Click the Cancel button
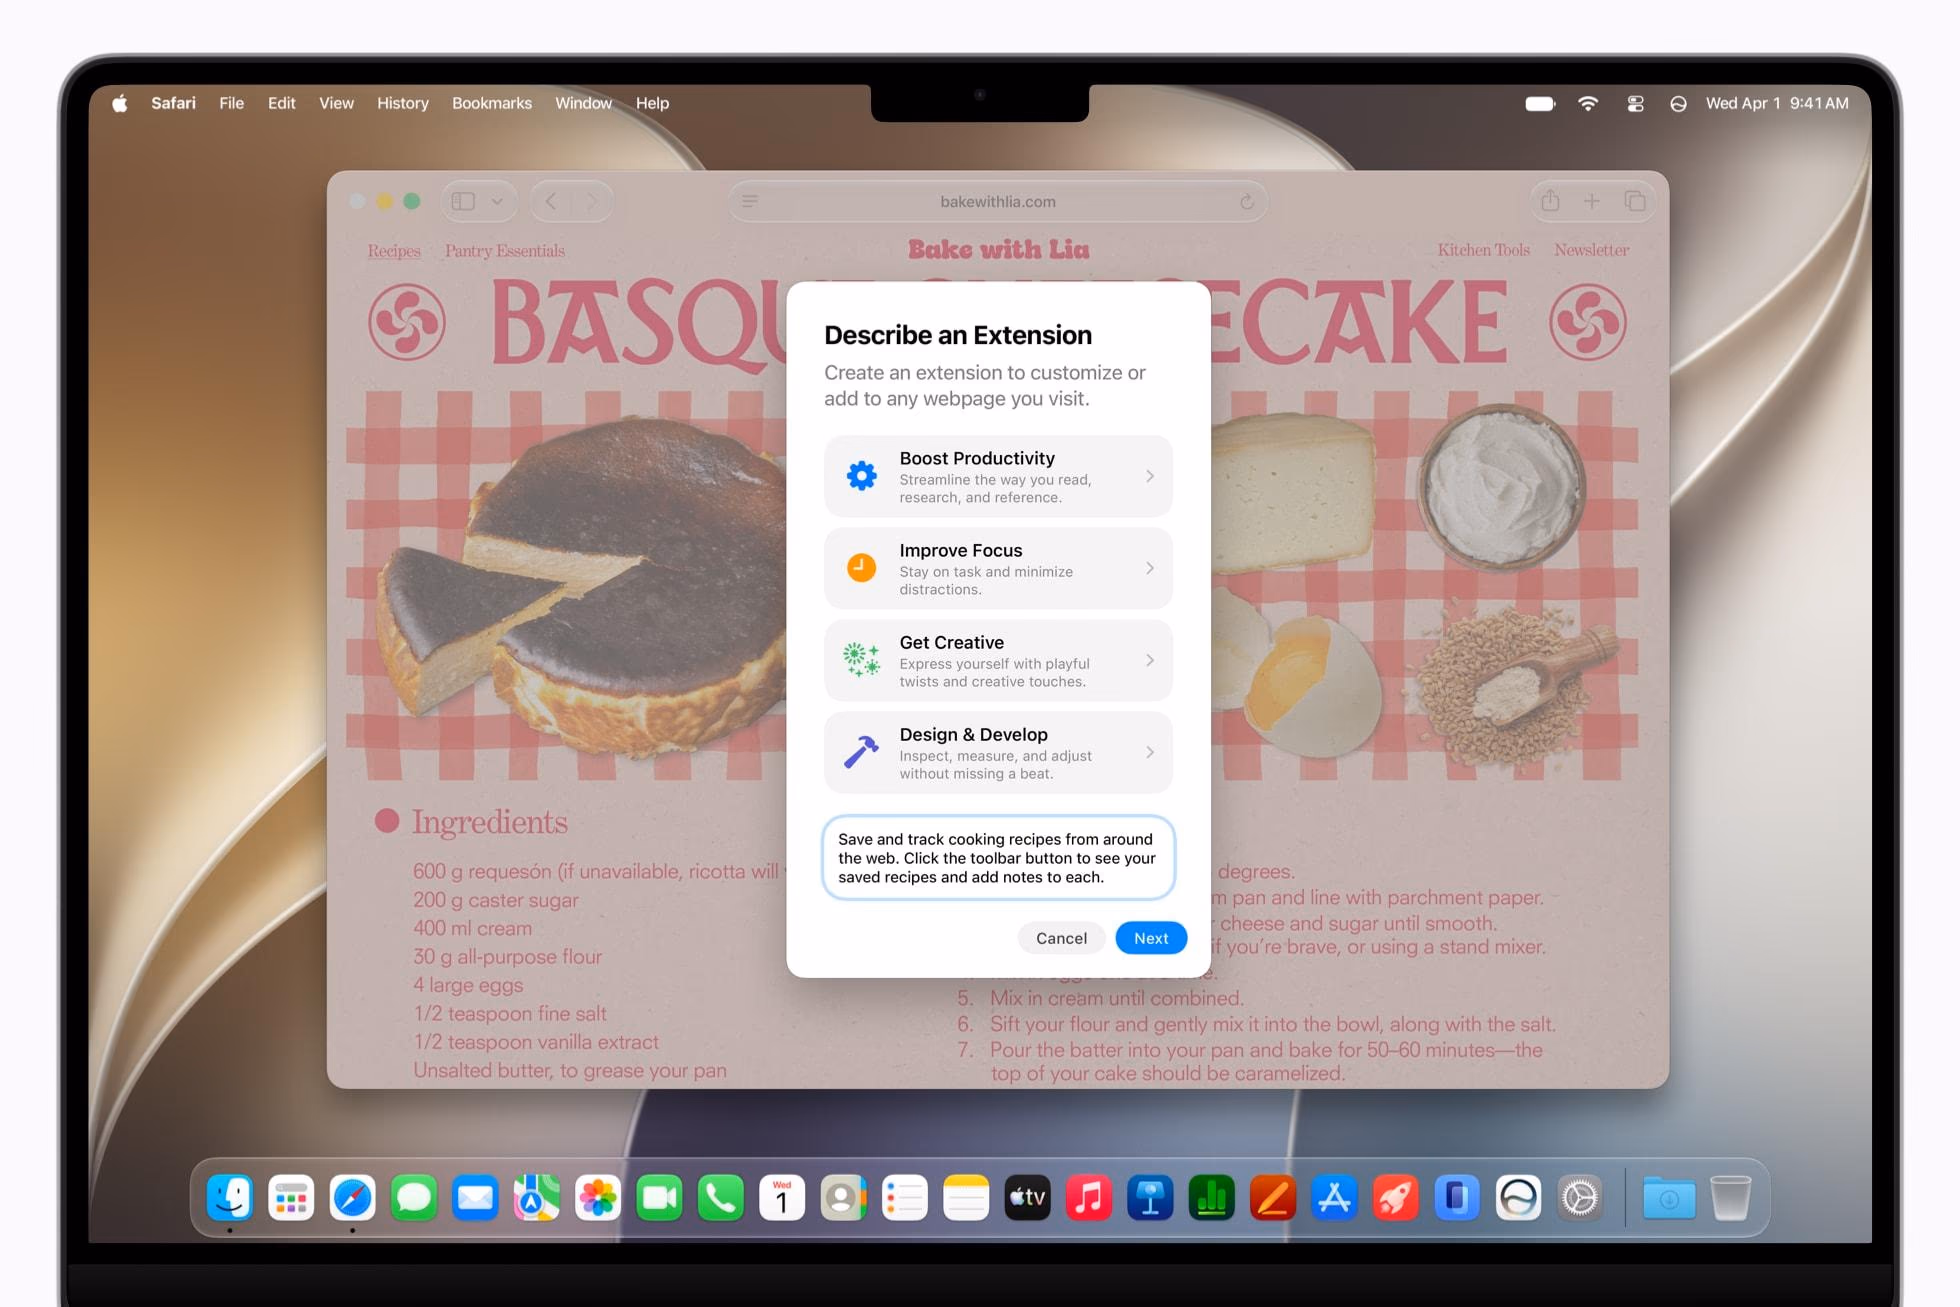Viewport: 1960px width, 1307px height. pos(1061,938)
